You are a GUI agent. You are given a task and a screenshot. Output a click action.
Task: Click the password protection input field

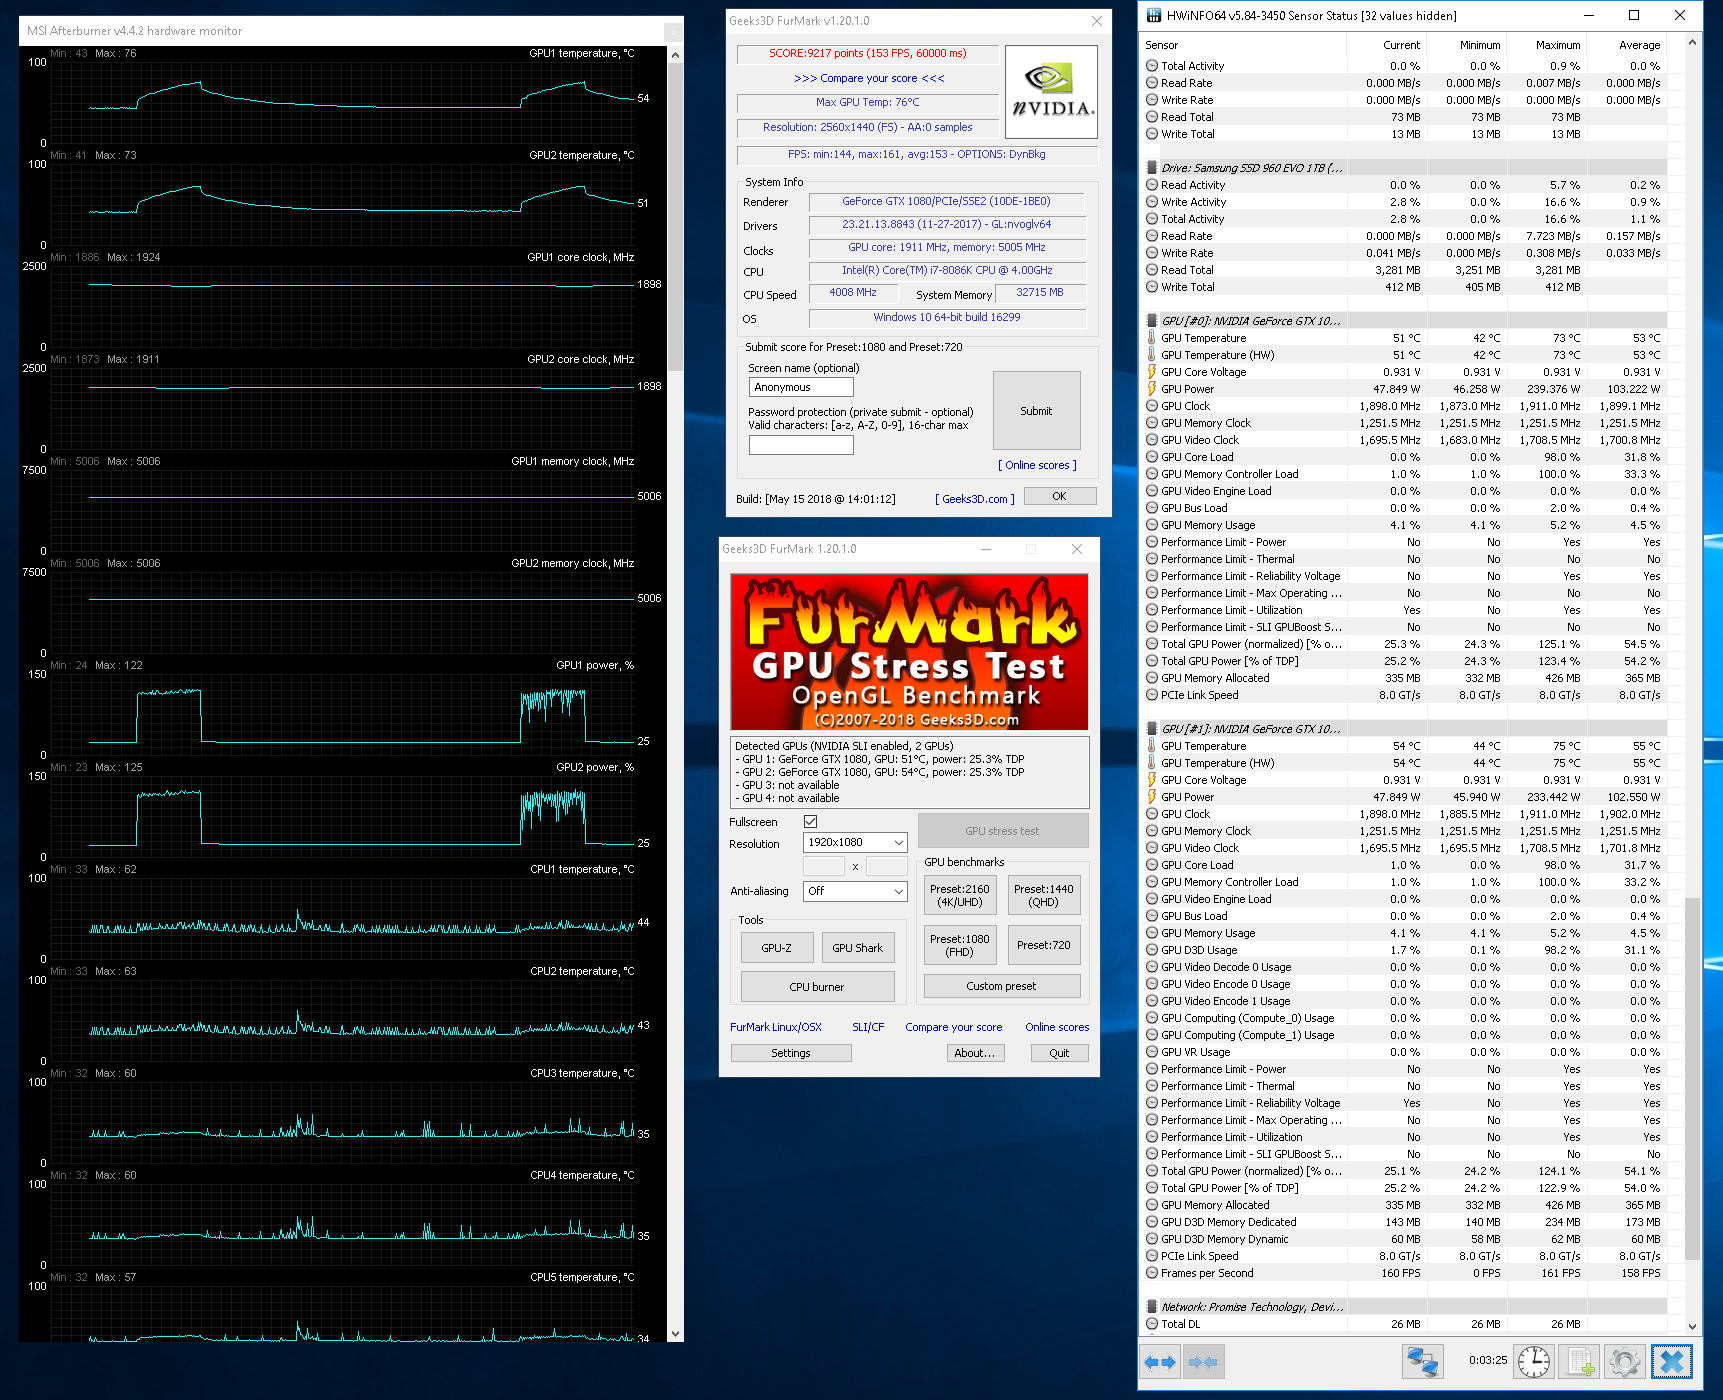[x=801, y=445]
